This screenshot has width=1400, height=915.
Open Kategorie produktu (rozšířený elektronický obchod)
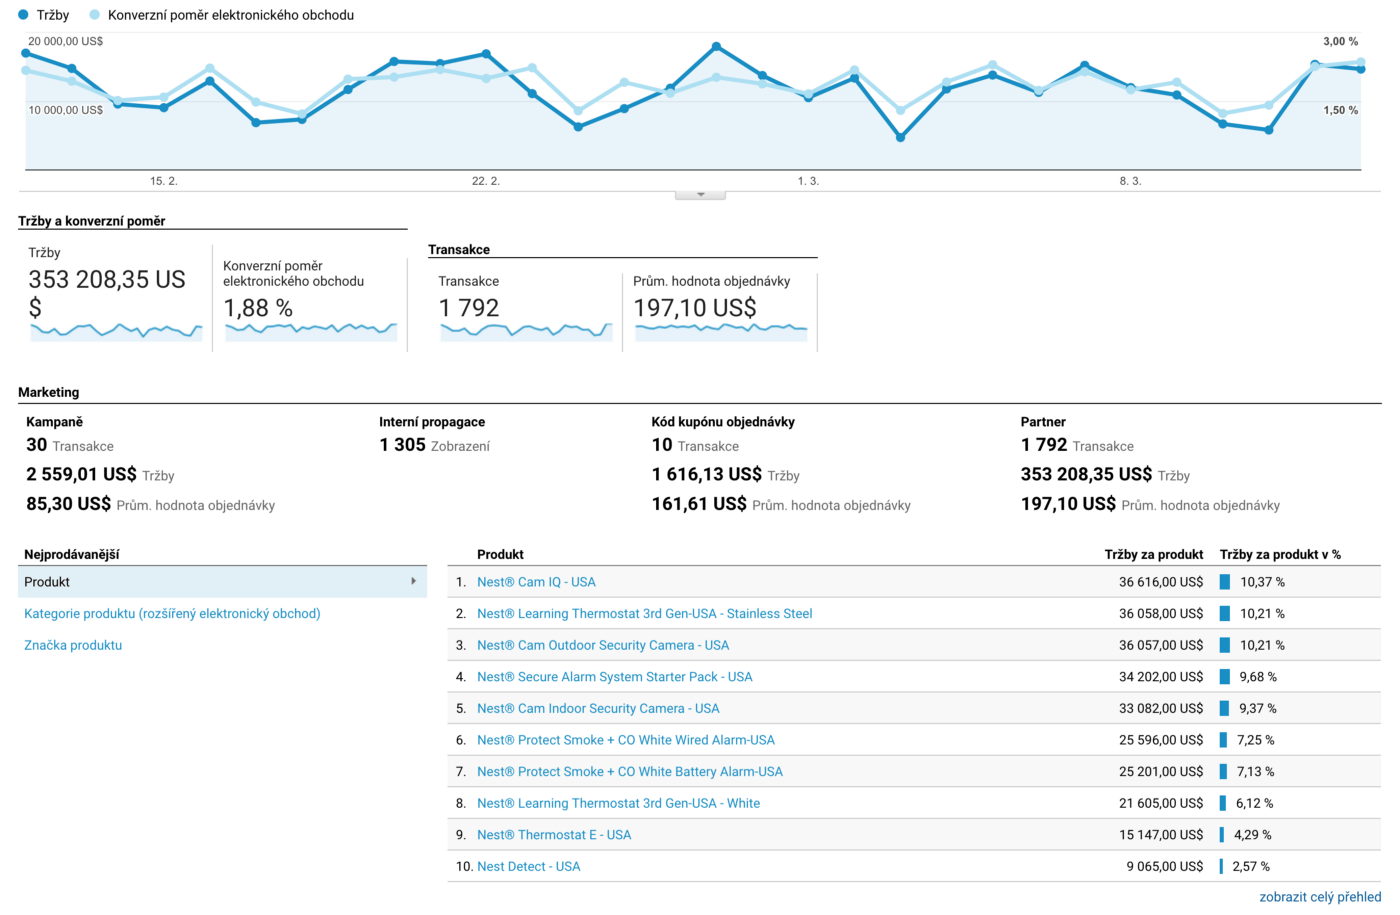tap(172, 613)
